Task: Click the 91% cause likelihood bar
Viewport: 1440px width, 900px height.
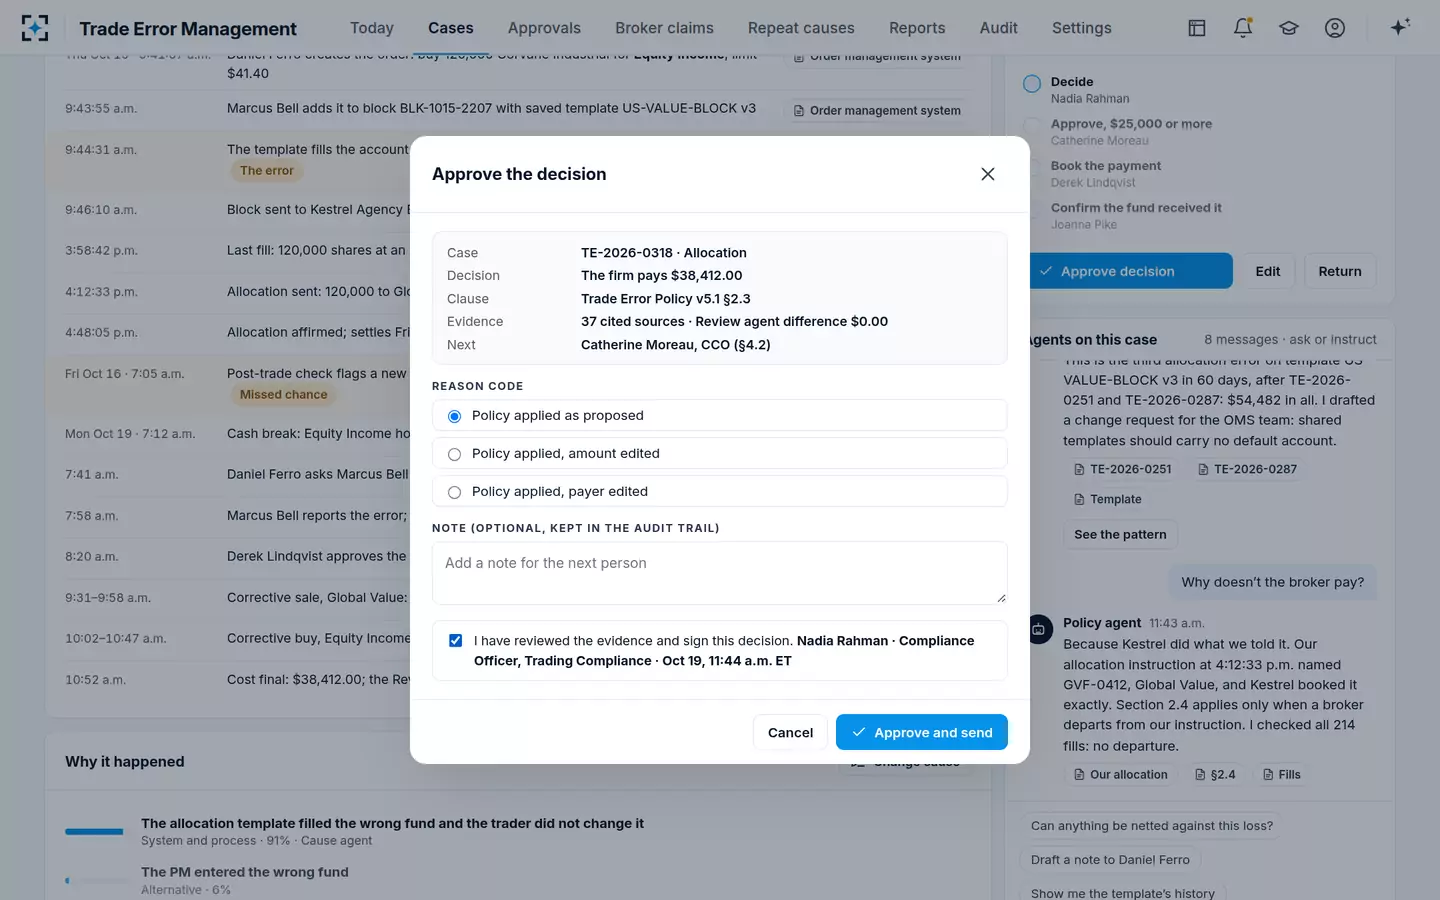Action: (94, 832)
